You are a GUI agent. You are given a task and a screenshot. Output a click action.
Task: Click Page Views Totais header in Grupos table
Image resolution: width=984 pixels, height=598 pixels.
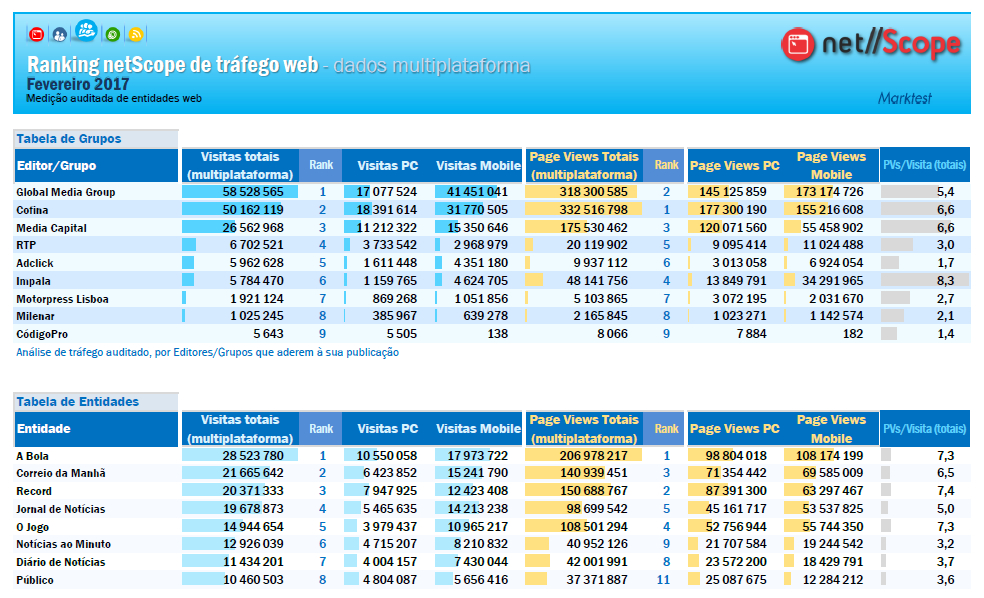tap(584, 166)
